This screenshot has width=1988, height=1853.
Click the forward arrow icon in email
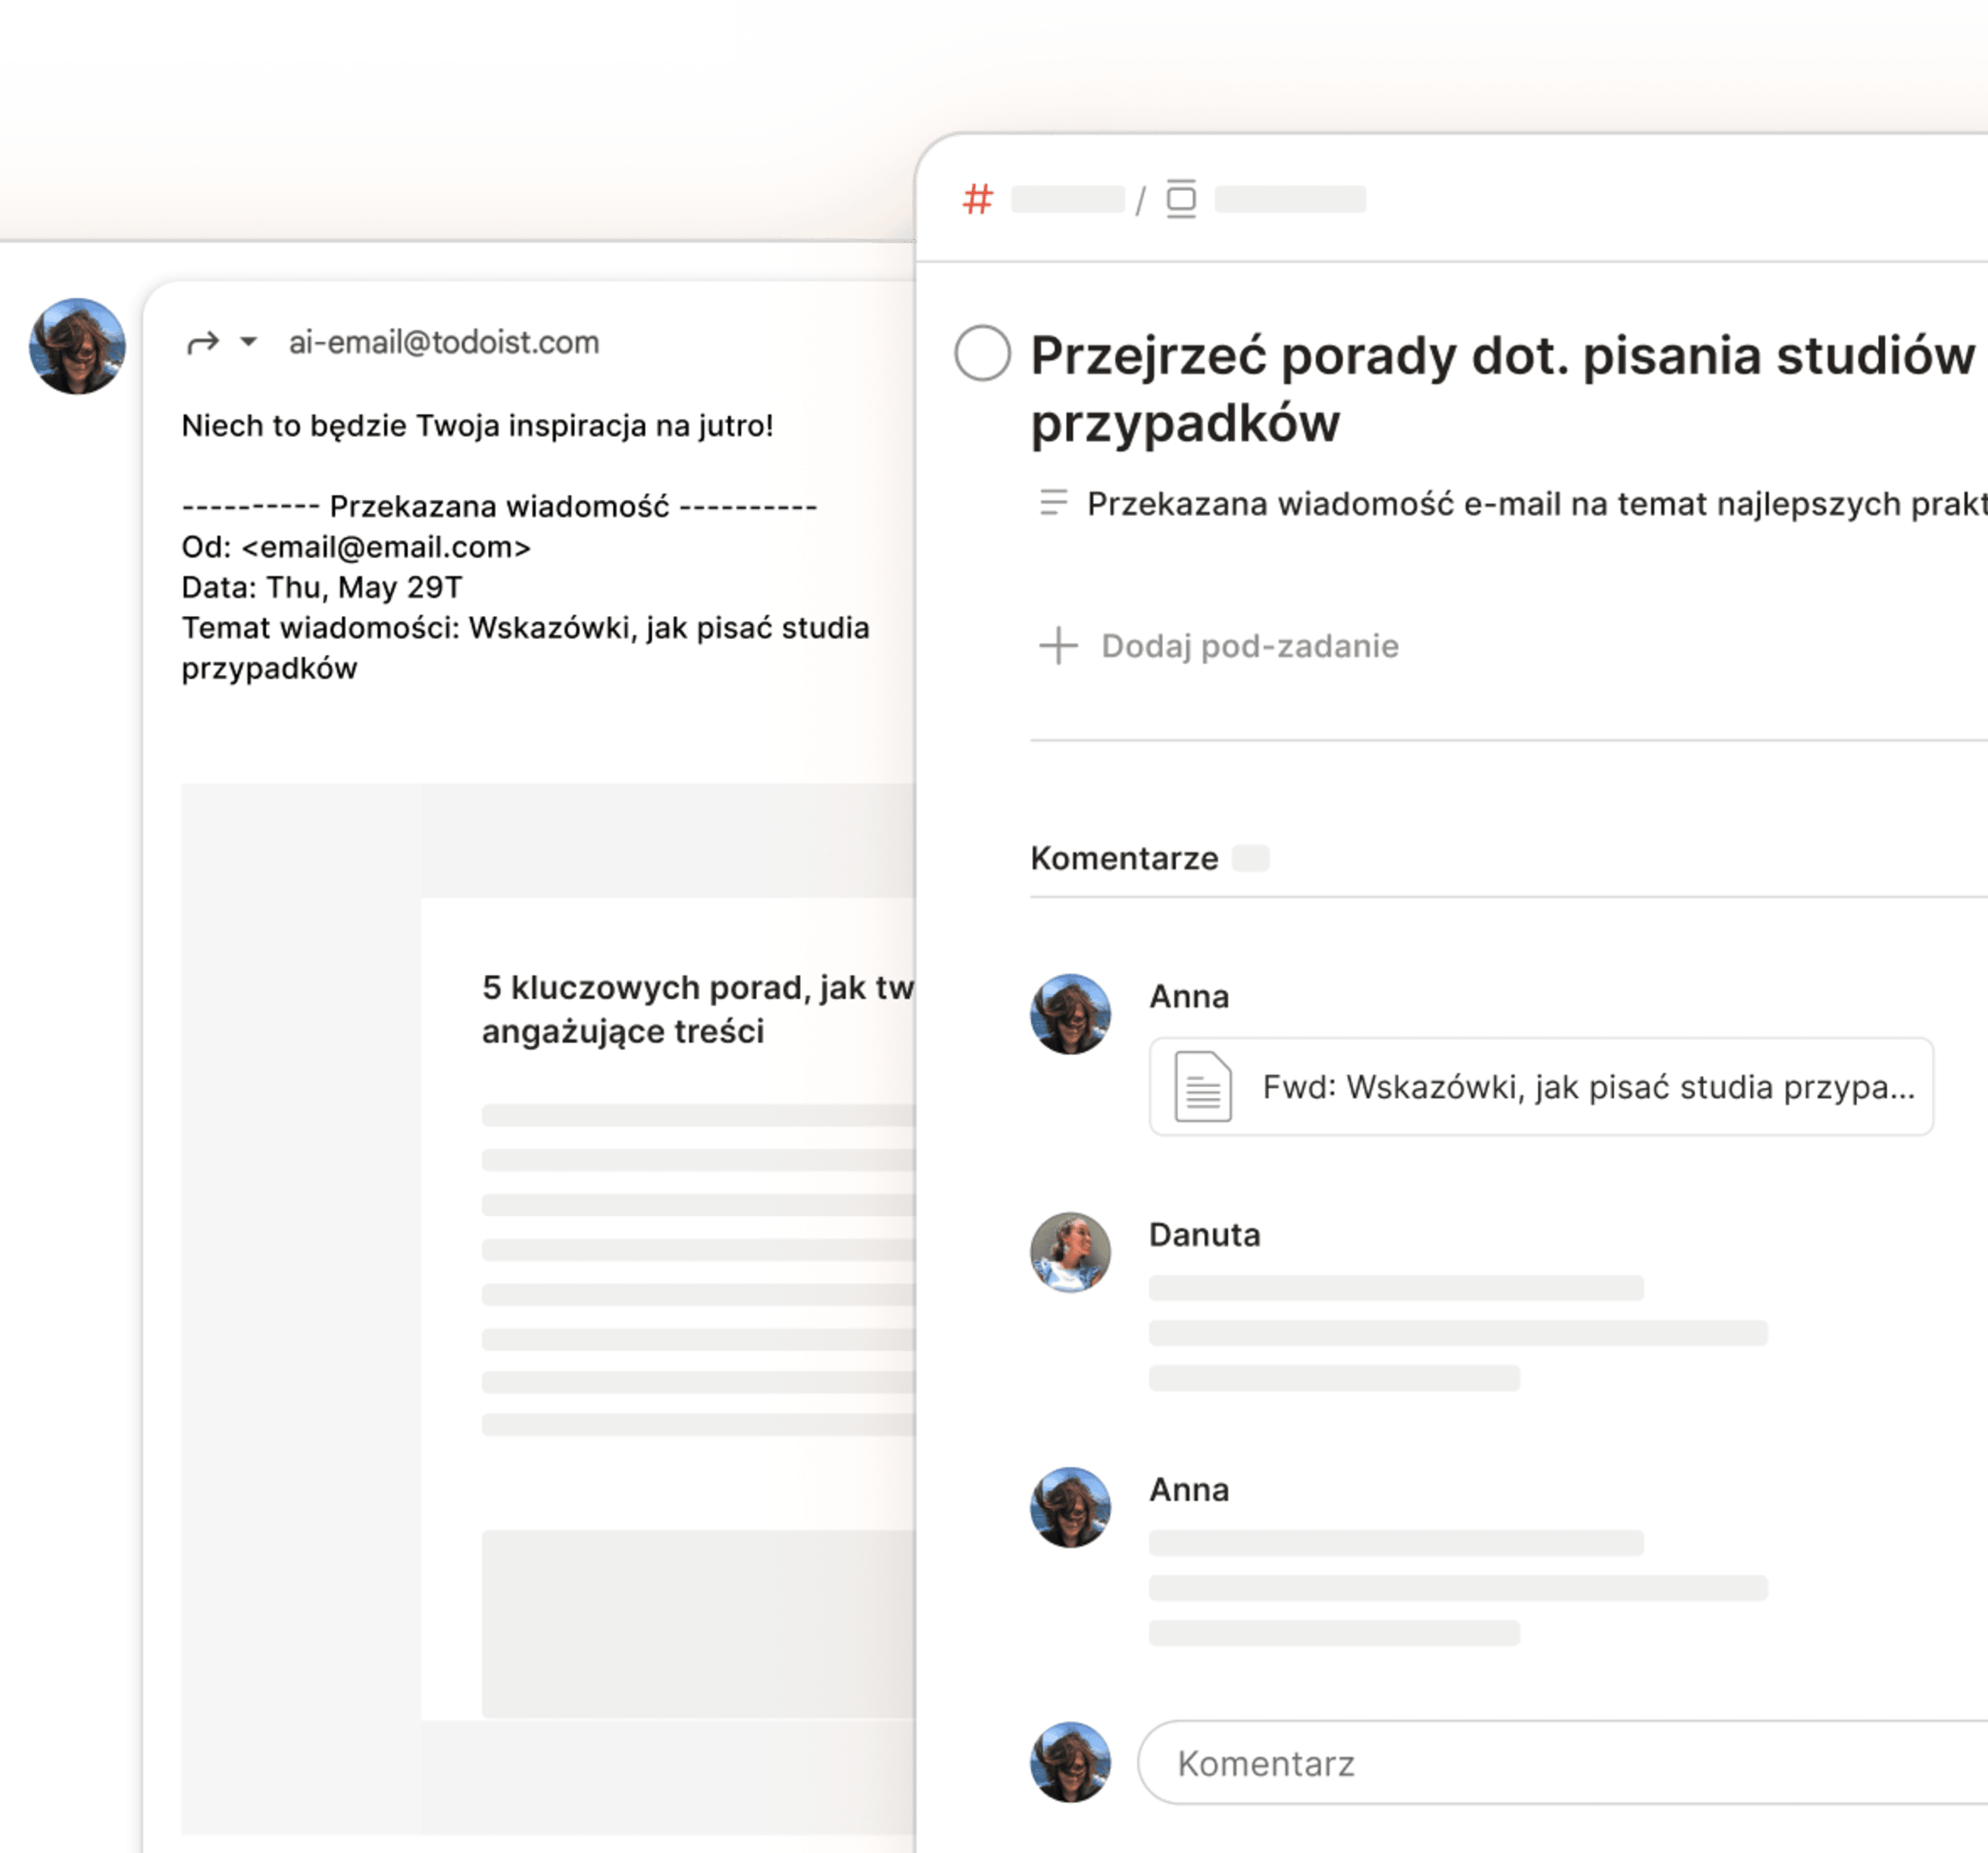coord(202,343)
